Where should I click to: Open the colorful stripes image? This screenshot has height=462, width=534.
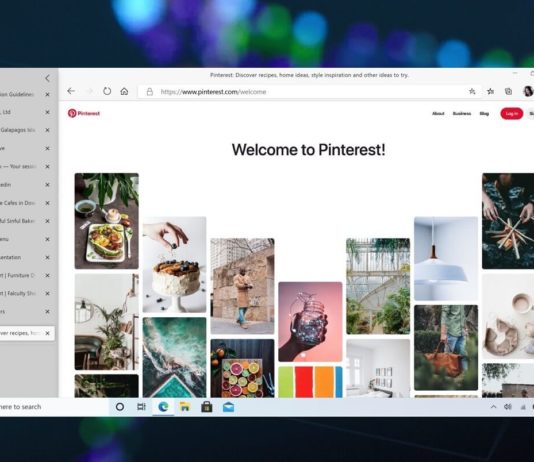310,382
